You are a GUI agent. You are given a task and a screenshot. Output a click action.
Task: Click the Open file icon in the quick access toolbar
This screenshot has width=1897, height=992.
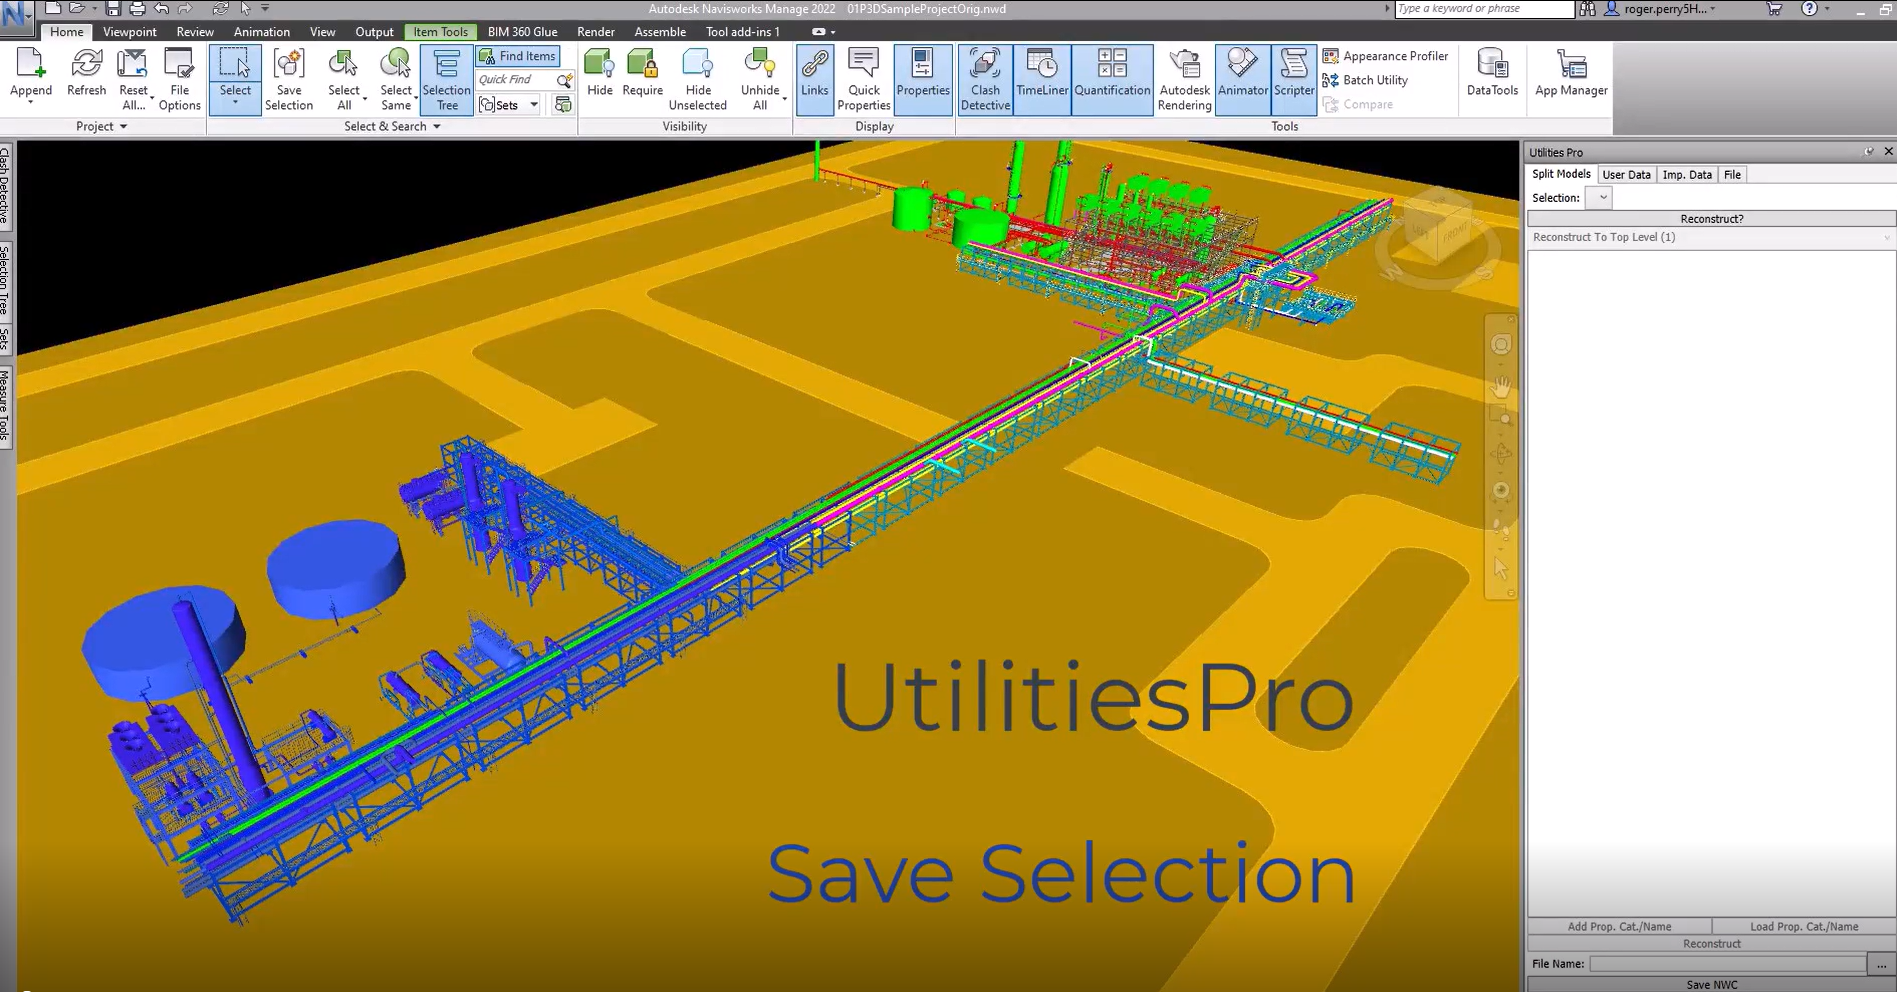click(x=77, y=9)
